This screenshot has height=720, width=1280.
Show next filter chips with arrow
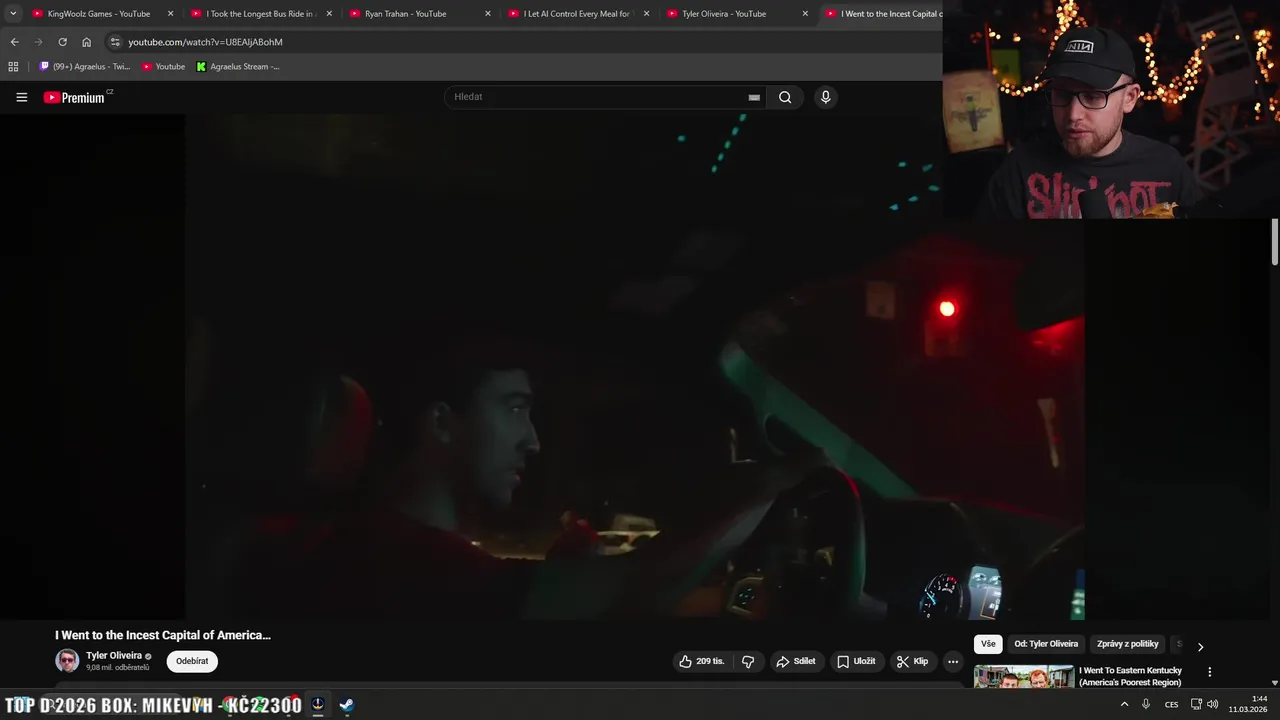[x=1200, y=646]
